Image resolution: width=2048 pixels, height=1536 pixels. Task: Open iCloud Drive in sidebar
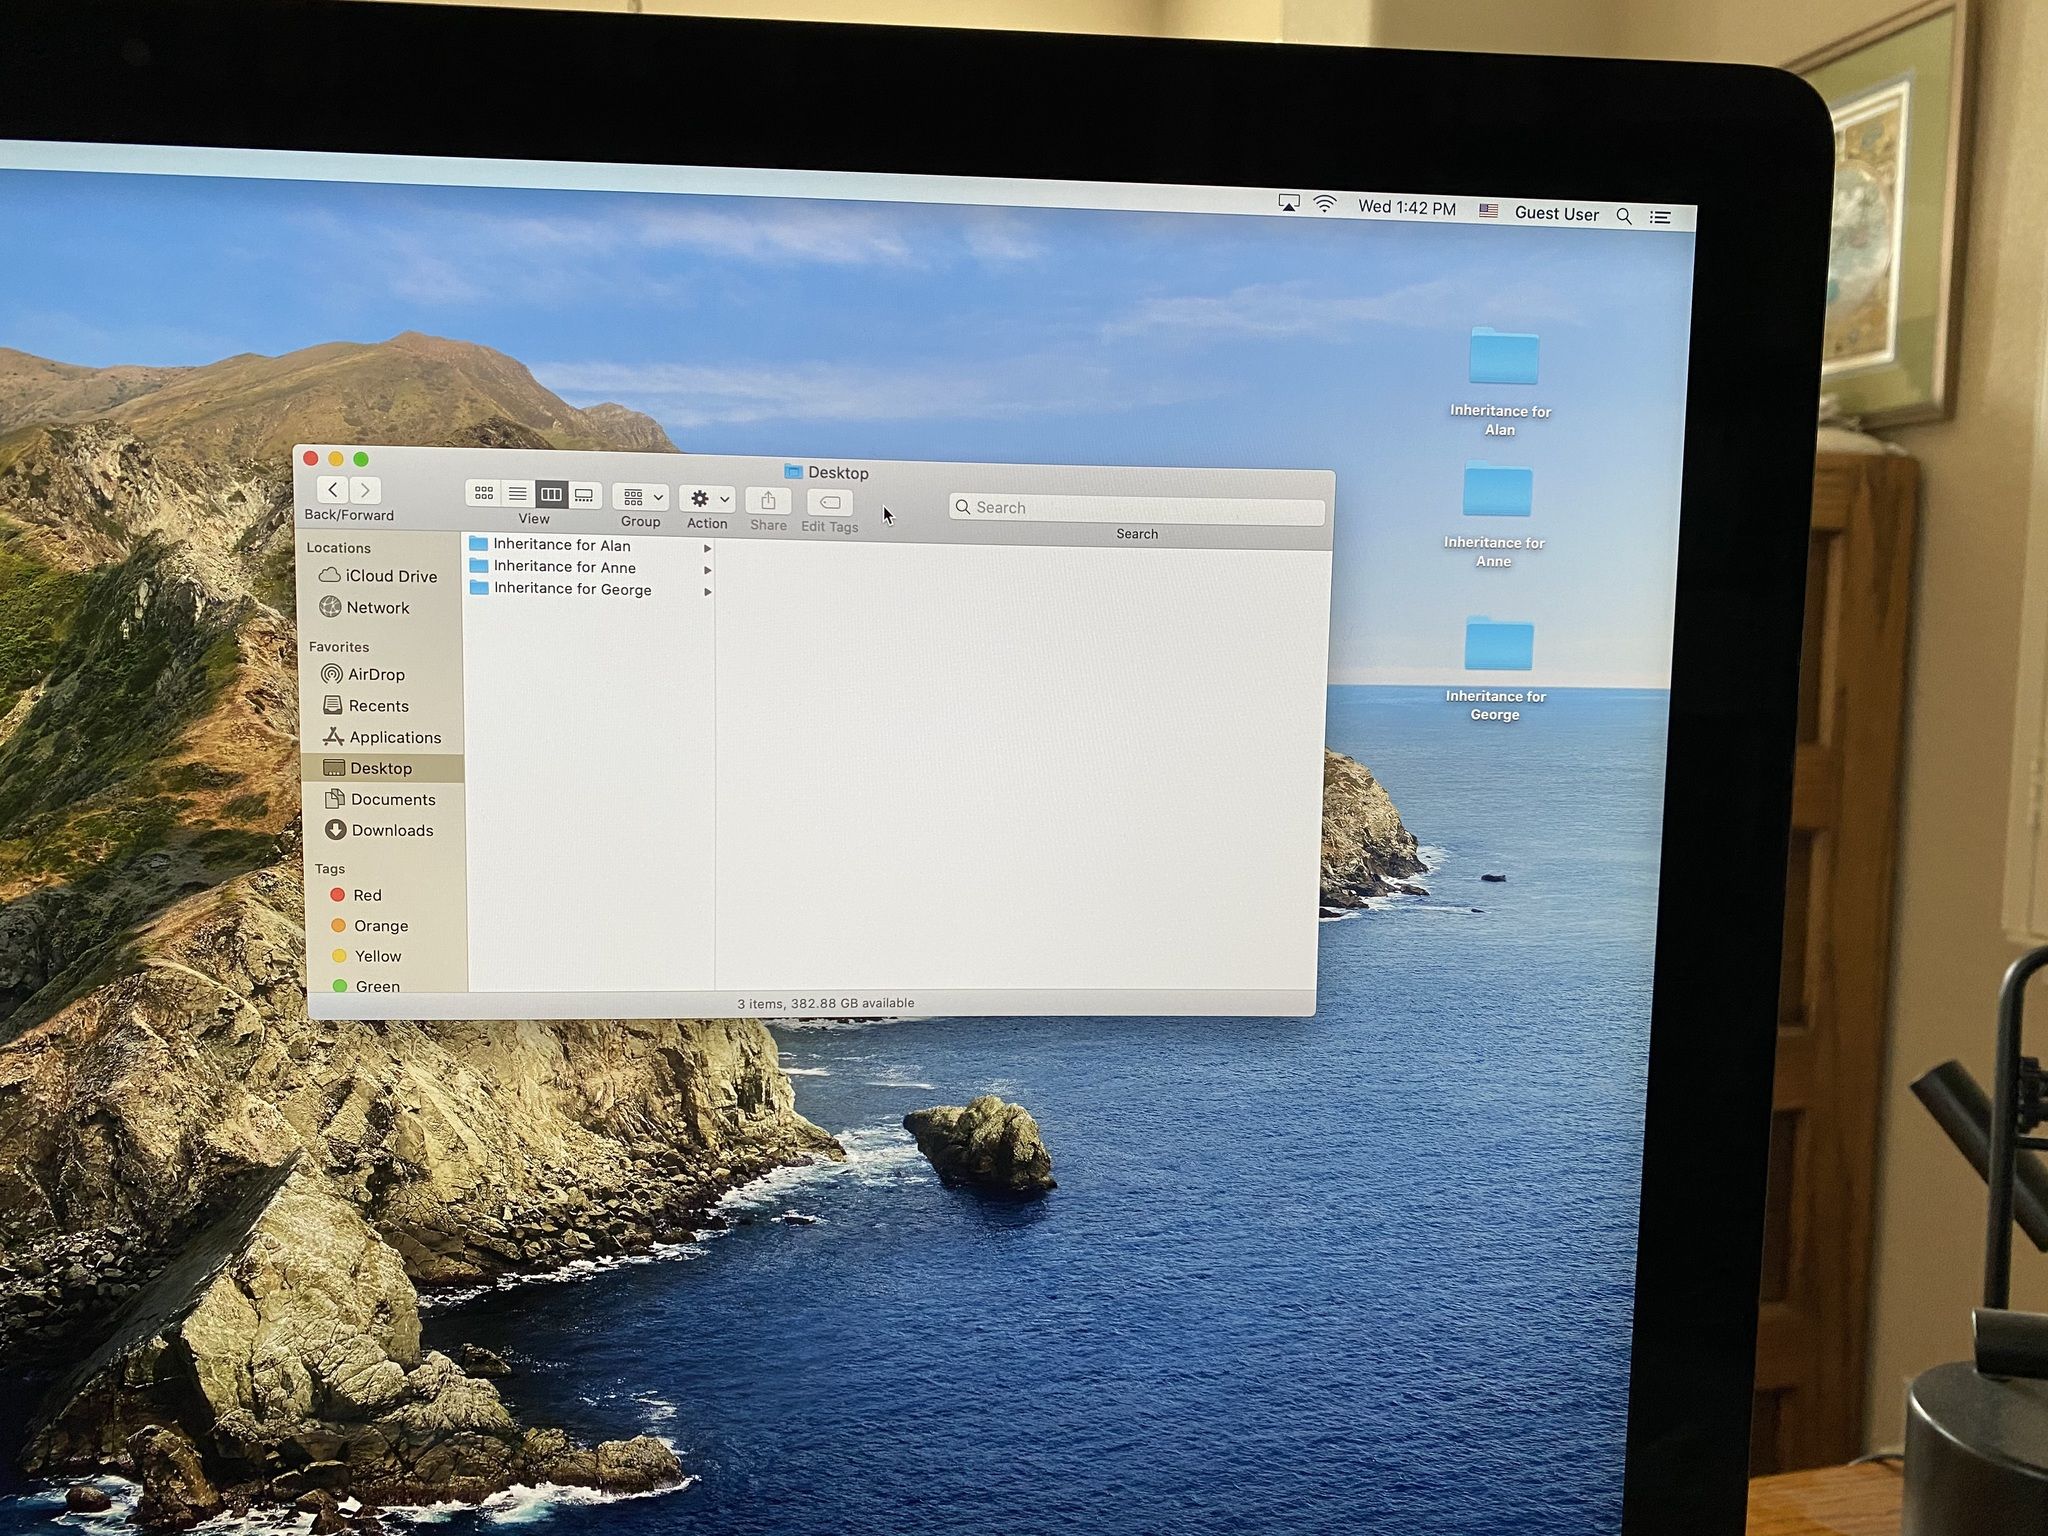(x=378, y=576)
